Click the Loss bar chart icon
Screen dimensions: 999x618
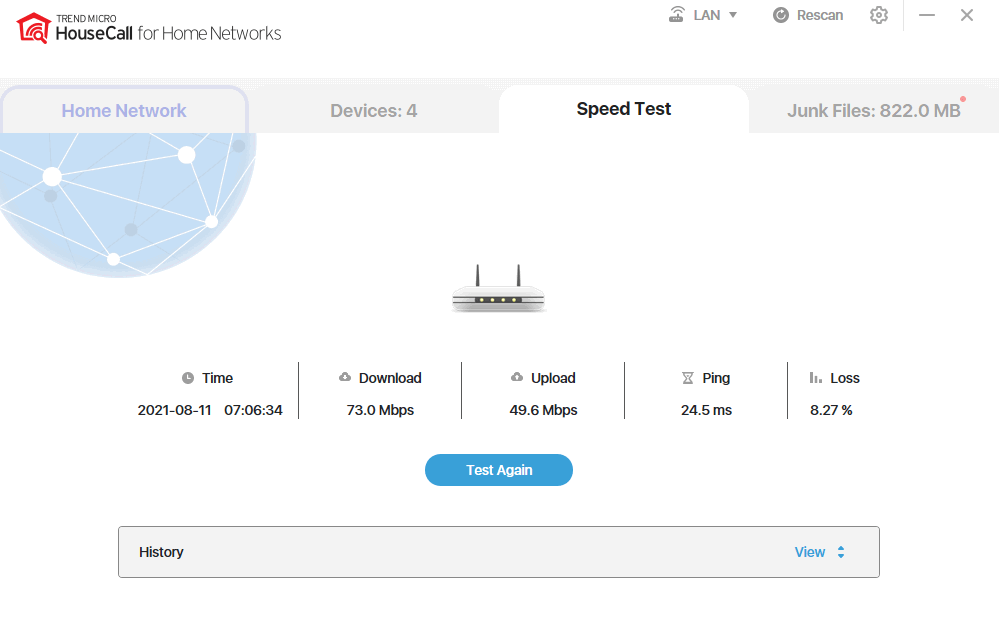pos(816,378)
